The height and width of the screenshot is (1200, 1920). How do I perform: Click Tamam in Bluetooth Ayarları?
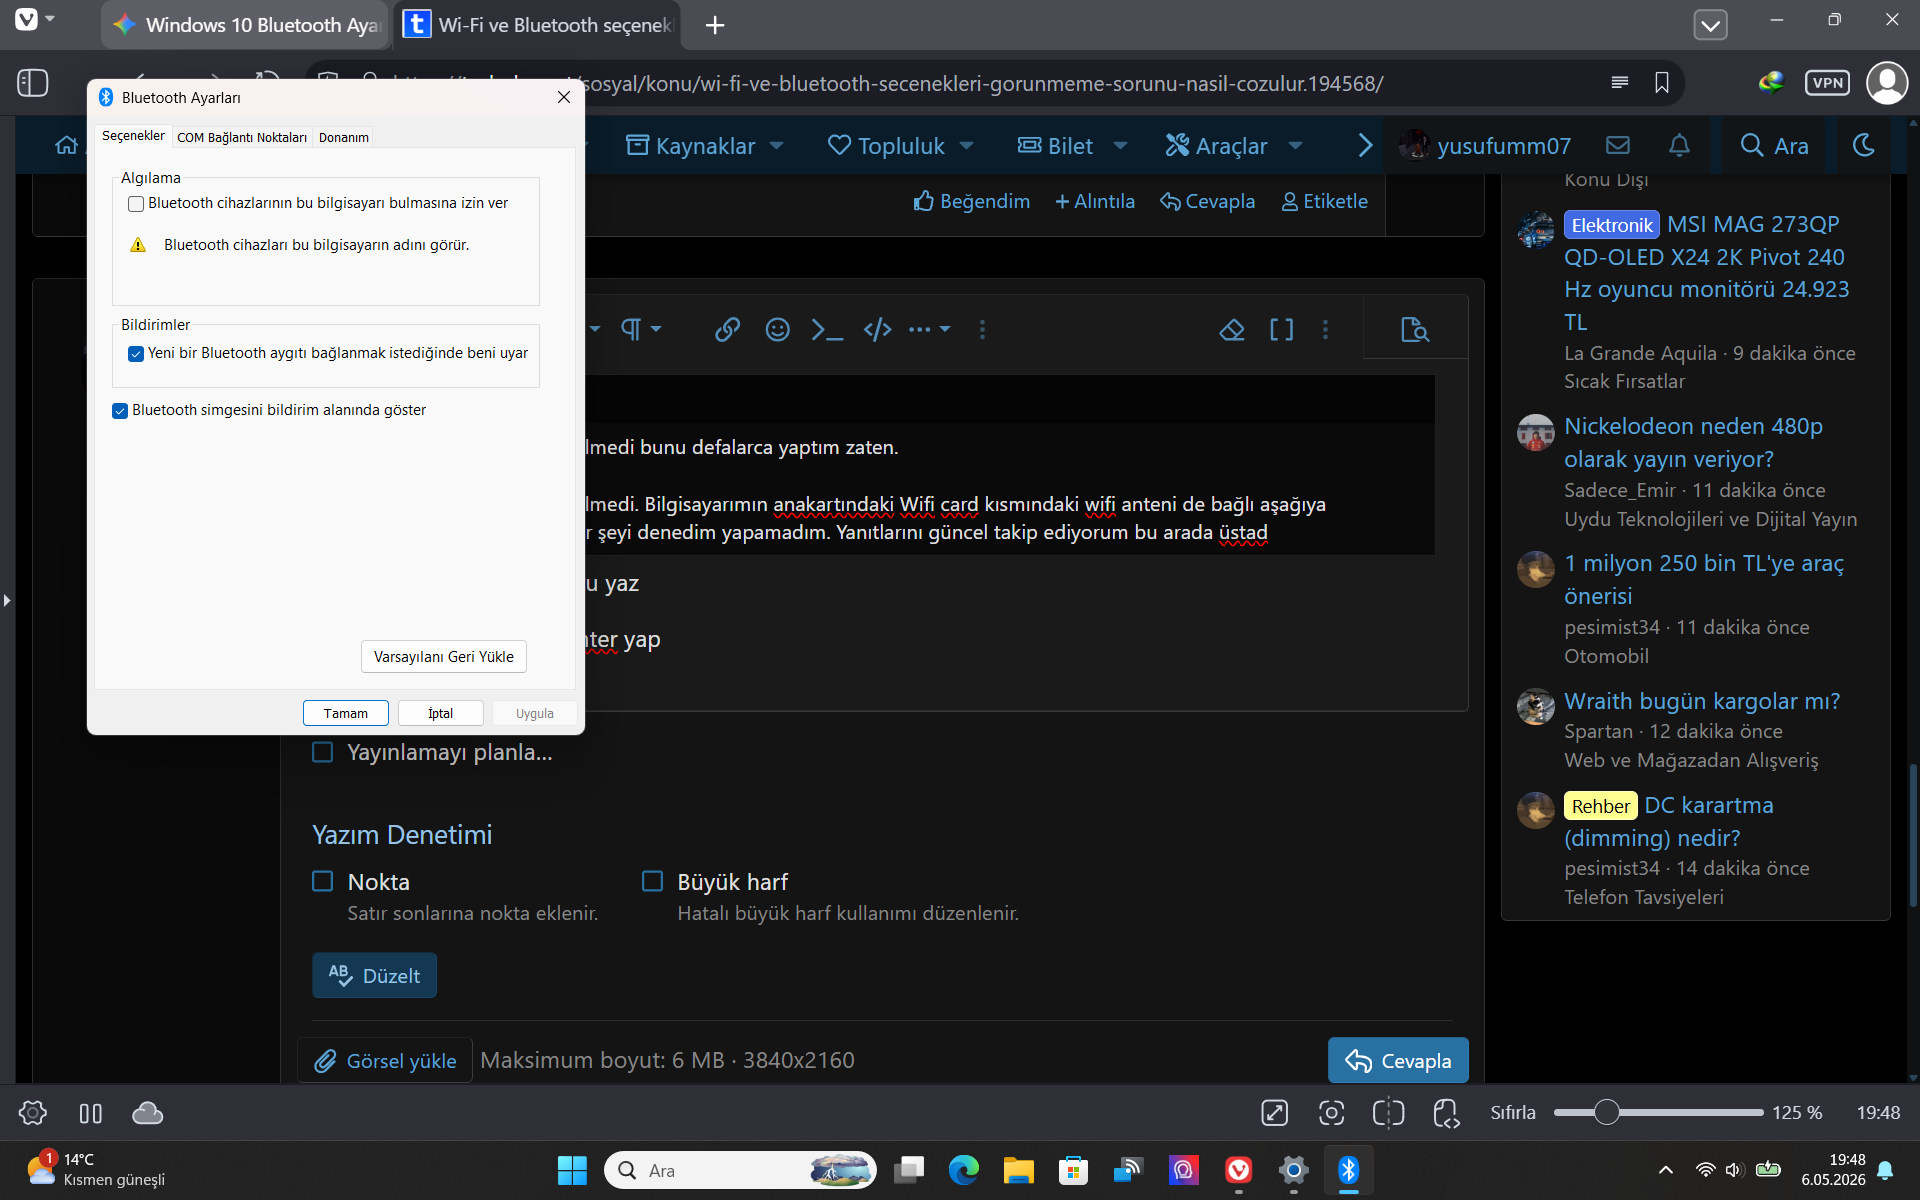346,713
